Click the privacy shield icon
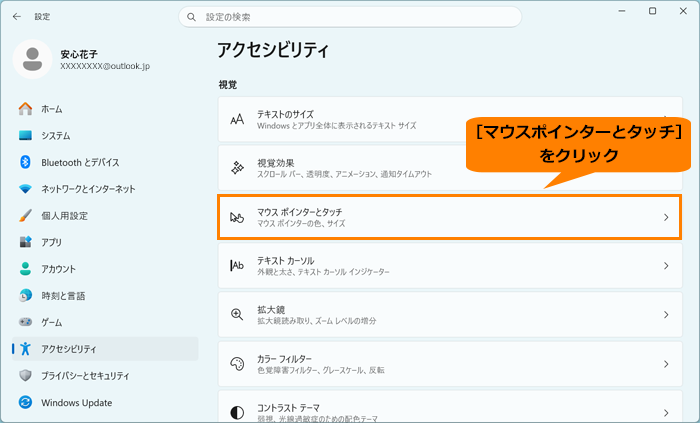The image size is (700, 423). [25, 376]
